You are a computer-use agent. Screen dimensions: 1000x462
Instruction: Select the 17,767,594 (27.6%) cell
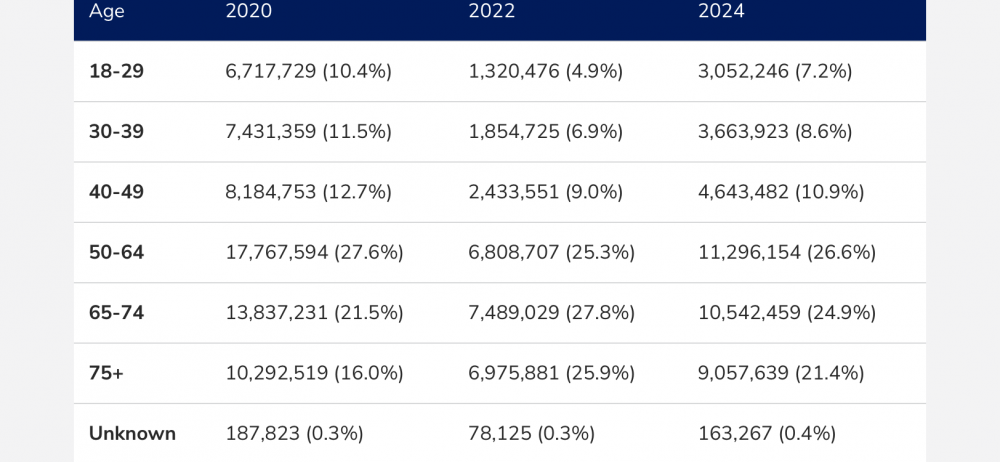(314, 253)
